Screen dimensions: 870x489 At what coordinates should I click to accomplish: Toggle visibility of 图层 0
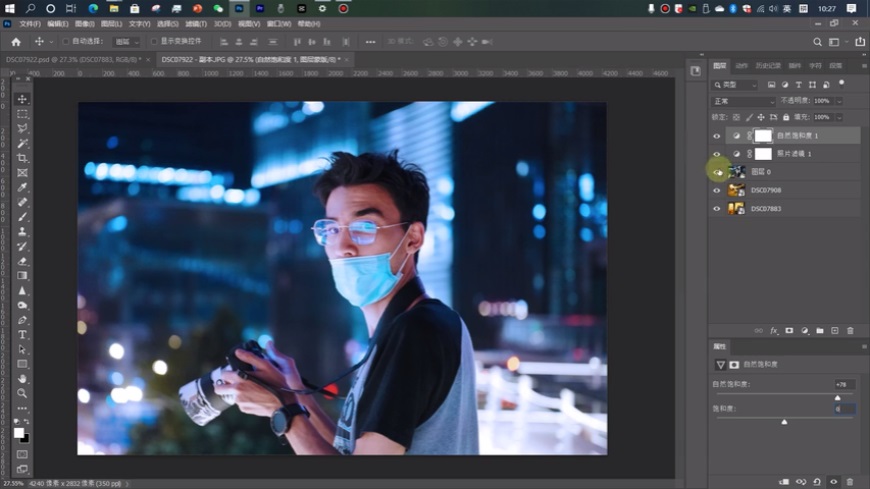[717, 172]
